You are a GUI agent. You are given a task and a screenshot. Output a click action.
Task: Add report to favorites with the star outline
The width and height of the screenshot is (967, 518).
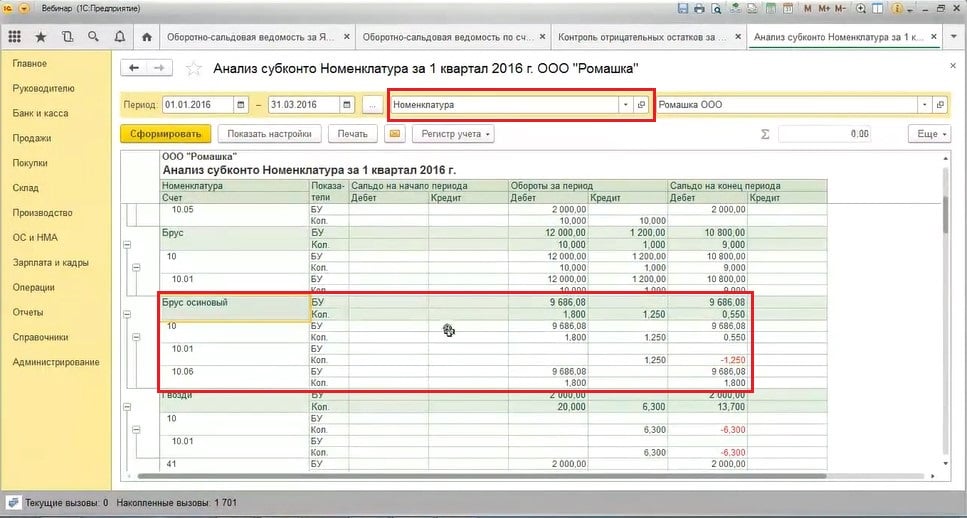click(194, 68)
